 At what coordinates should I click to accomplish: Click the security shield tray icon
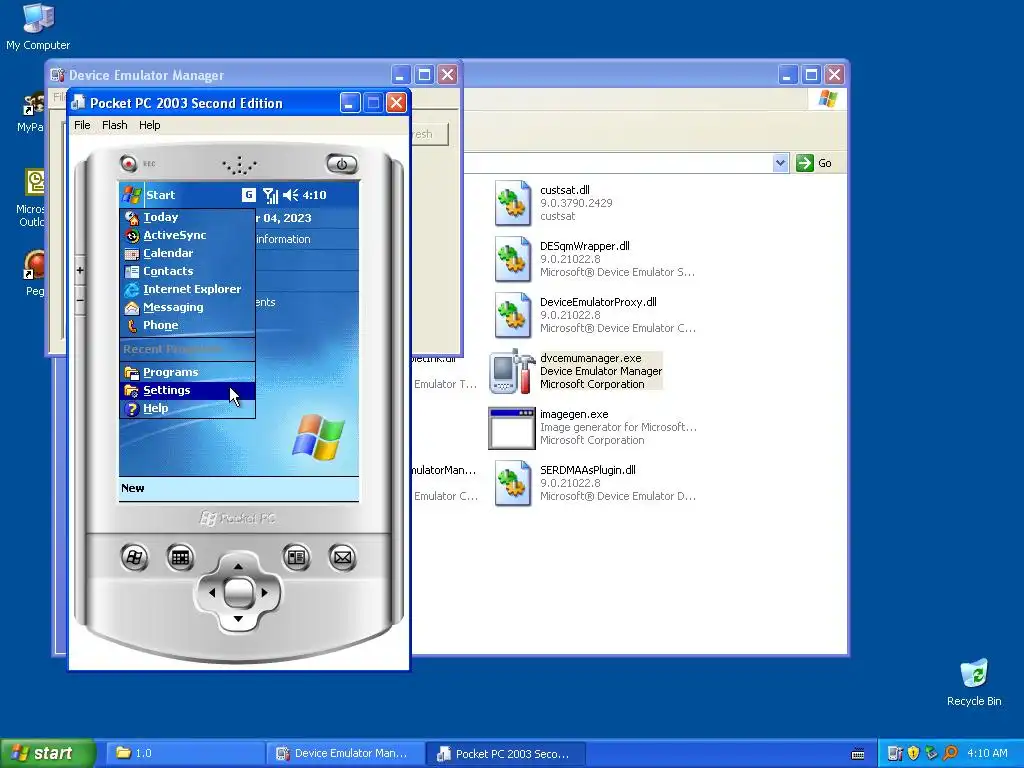pyautogui.click(x=914, y=754)
